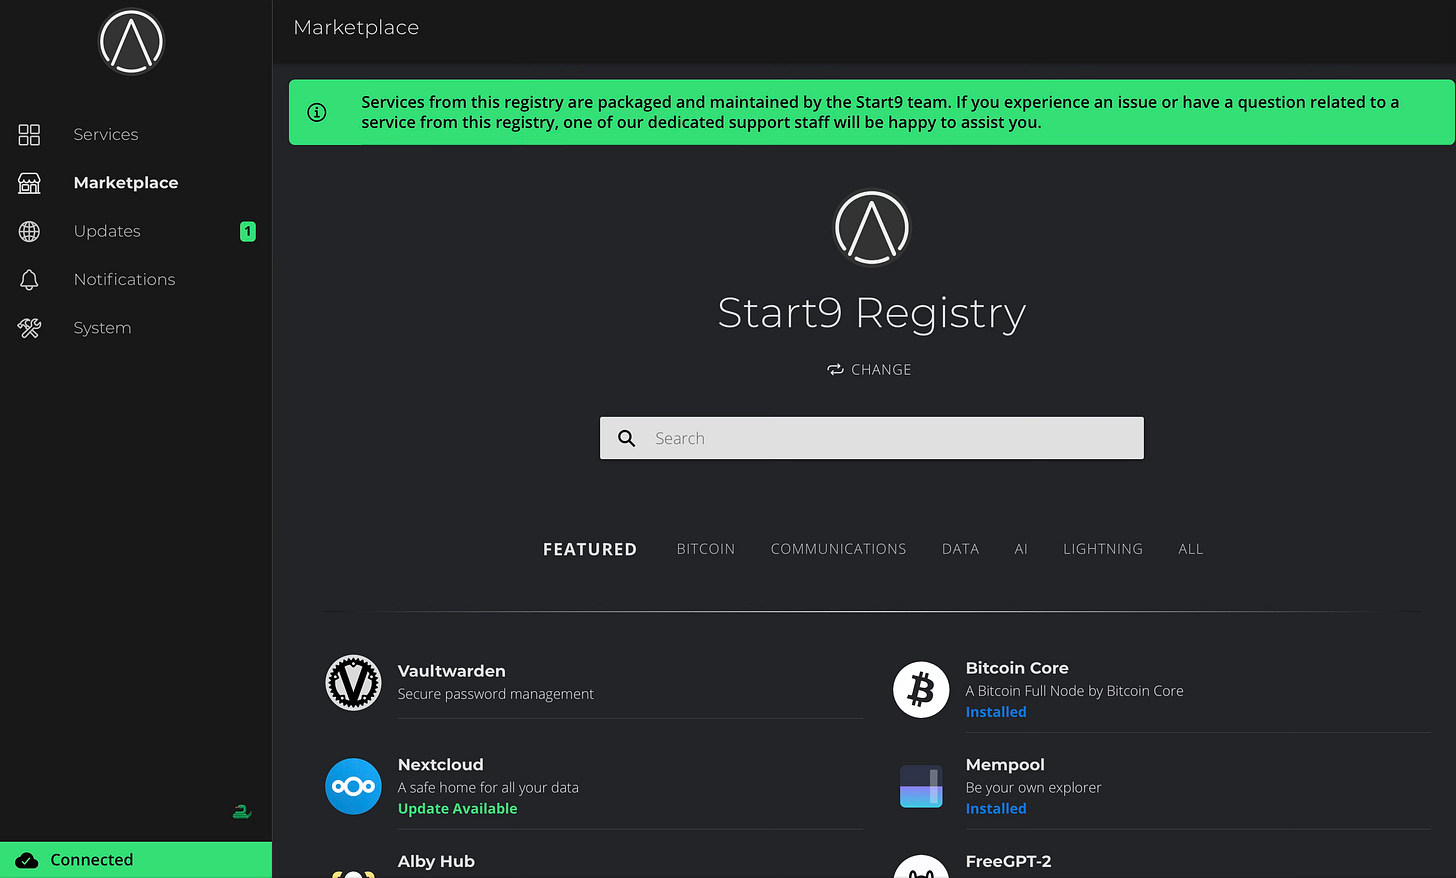Click 'Installed' status under Bitcoin Core
The image size is (1456, 878).
coord(996,712)
